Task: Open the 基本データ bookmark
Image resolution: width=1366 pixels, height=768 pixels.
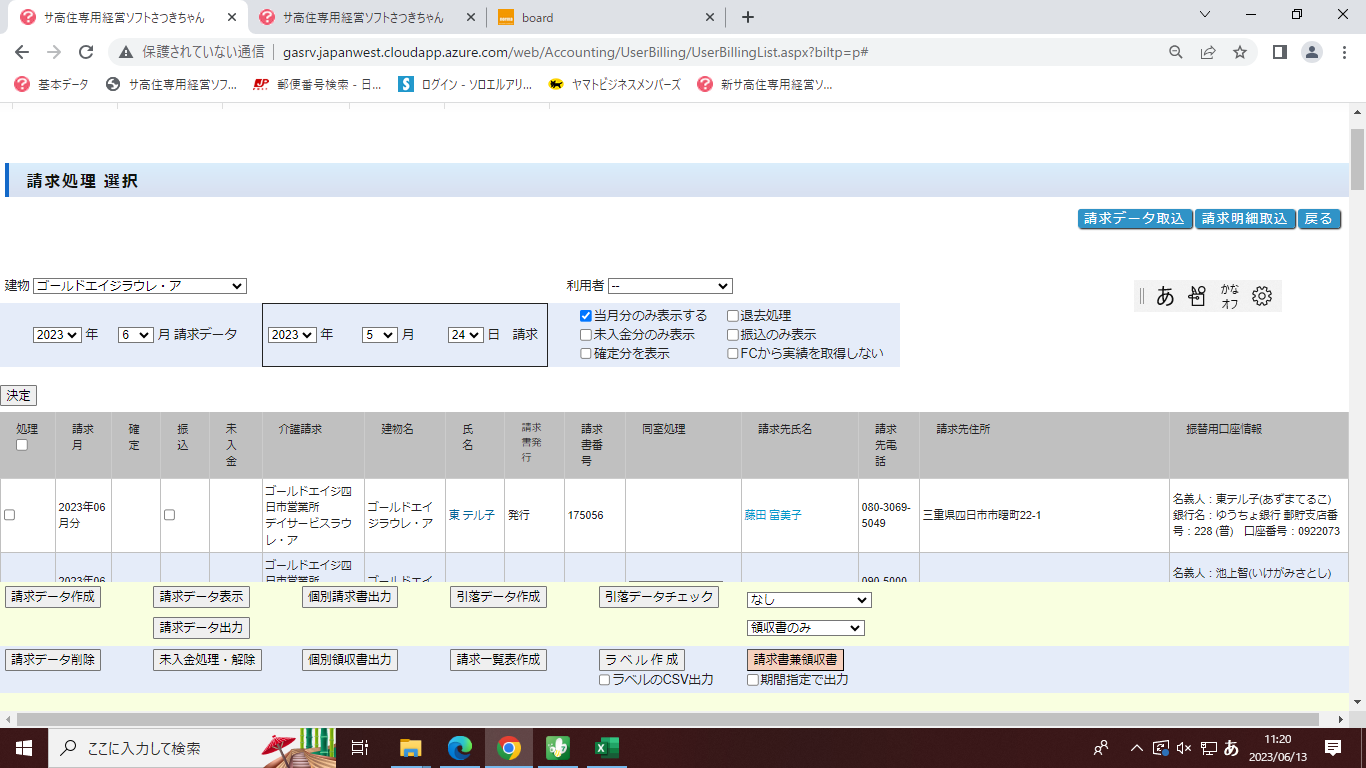Action: click(x=52, y=85)
